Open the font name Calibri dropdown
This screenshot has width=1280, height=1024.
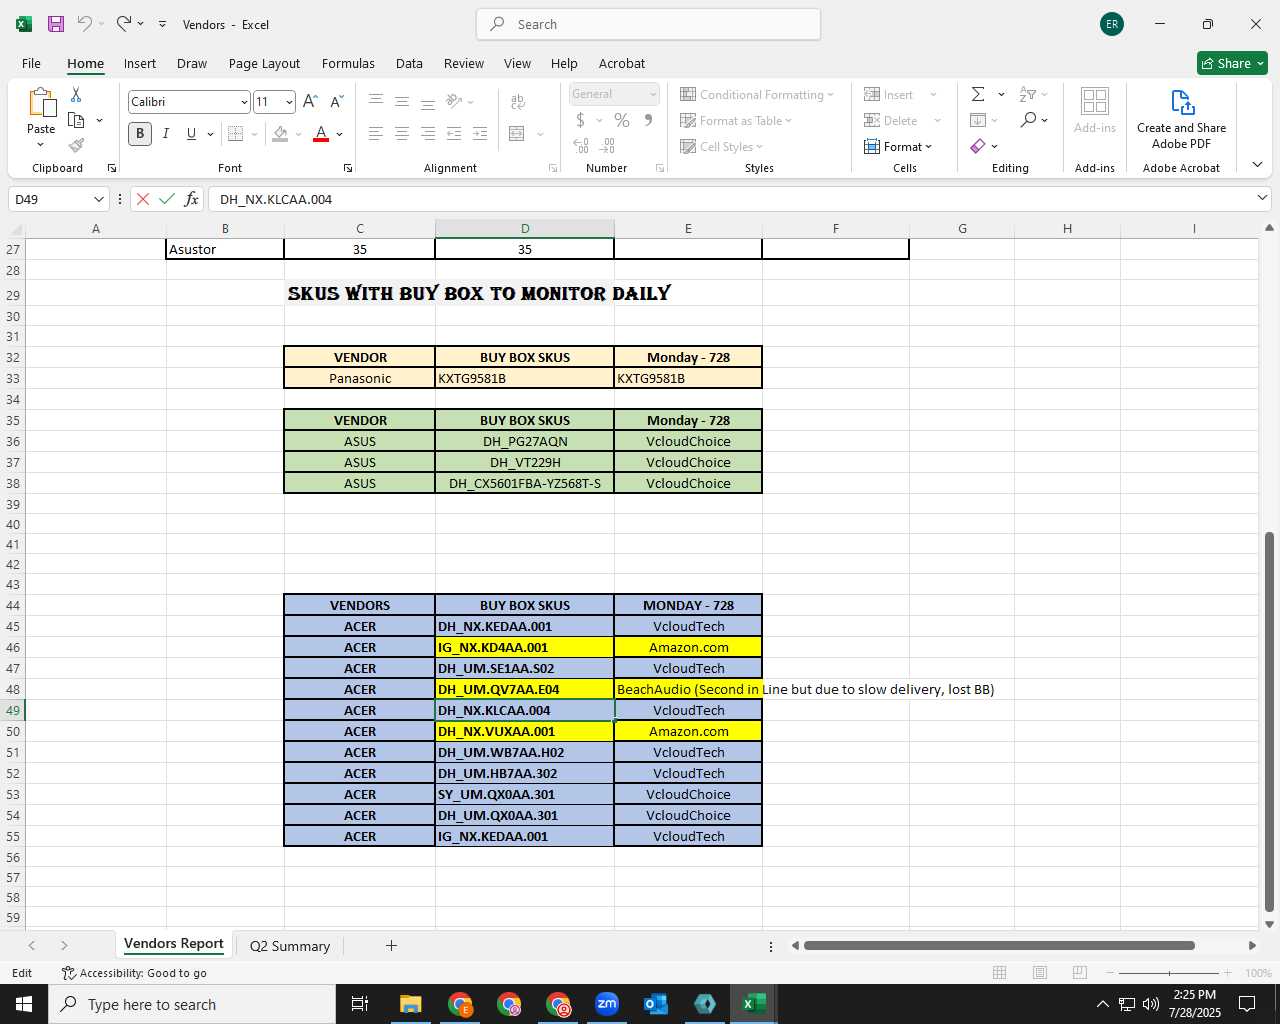(x=243, y=102)
